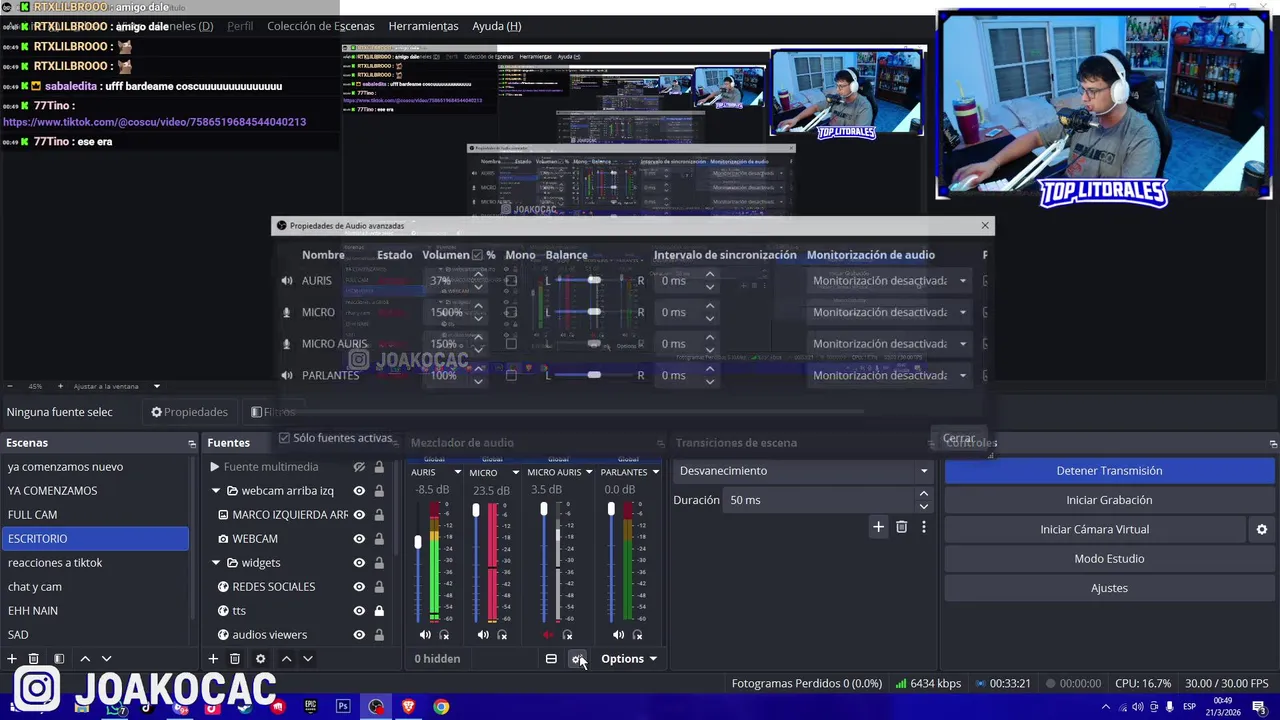Move source up in Fuentes toolbar
The height and width of the screenshot is (720, 1280).
point(286,659)
